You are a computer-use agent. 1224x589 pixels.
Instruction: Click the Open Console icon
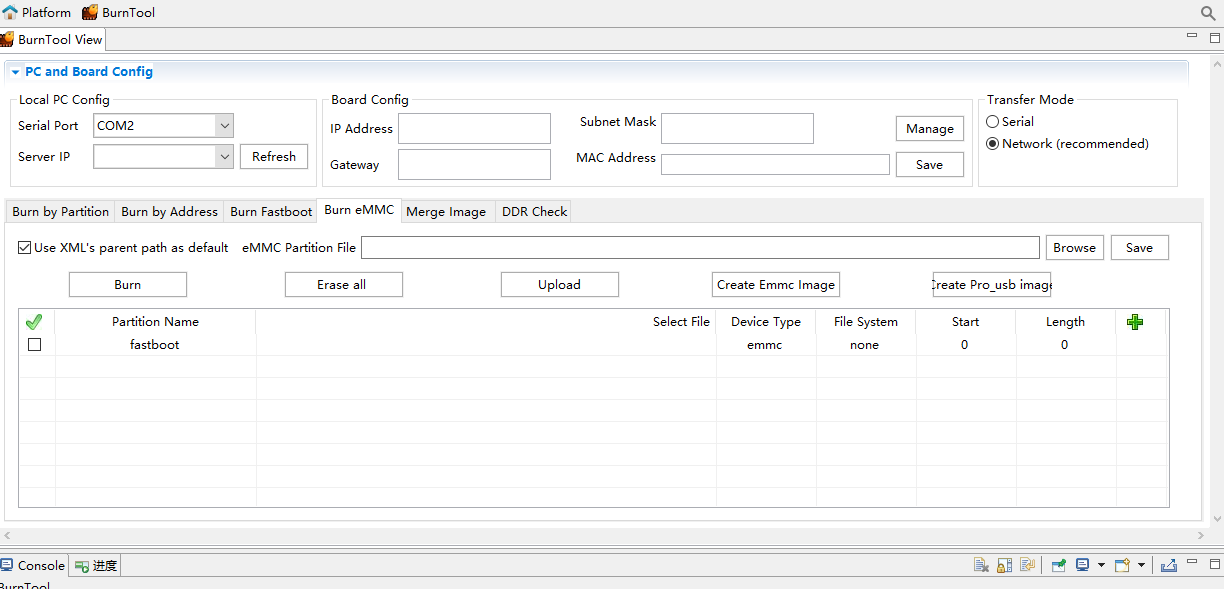1122,565
